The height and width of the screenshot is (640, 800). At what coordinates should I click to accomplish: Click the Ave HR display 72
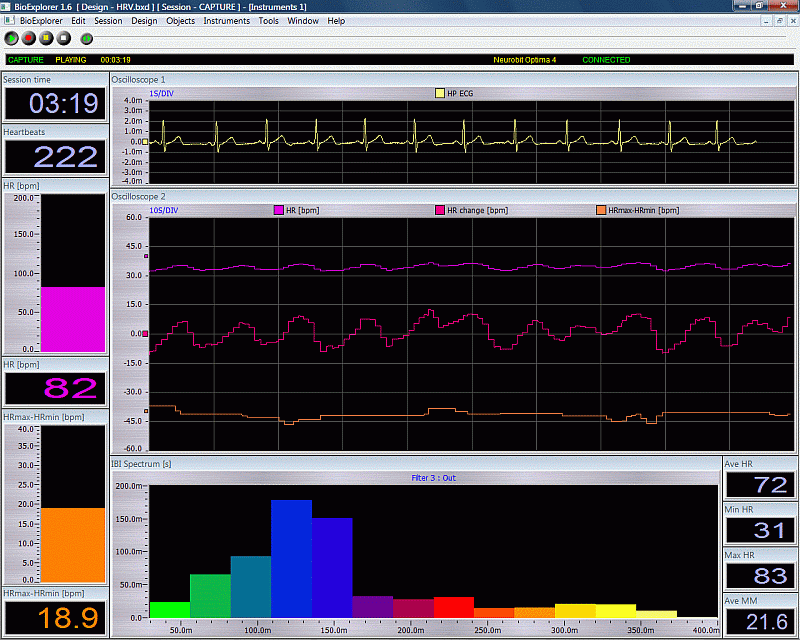click(x=760, y=485)
